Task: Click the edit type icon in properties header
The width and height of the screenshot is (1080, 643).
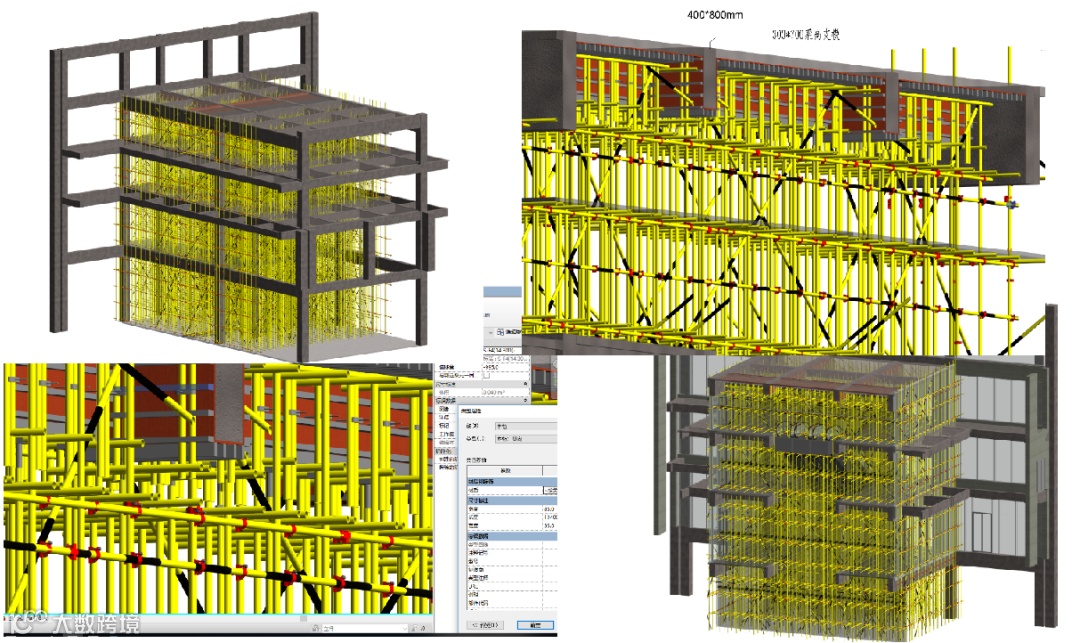Action: click(499, 332)
